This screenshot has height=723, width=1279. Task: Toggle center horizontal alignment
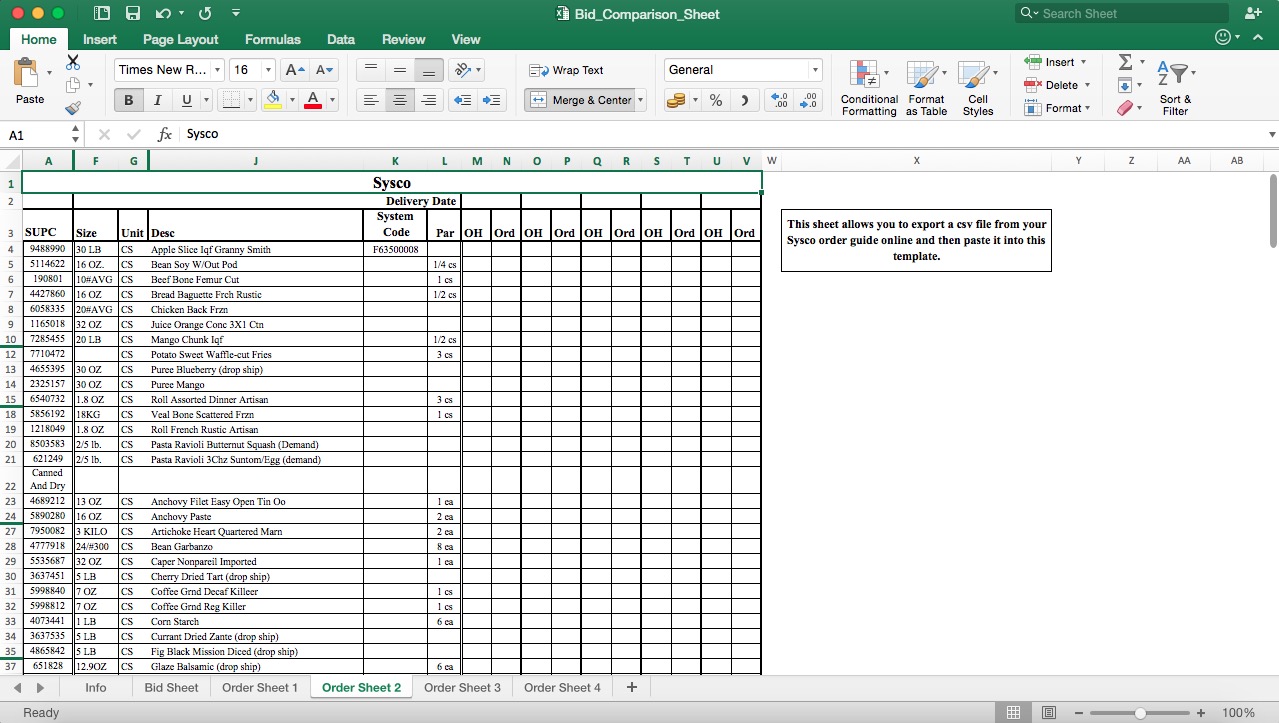pos(400,100)
